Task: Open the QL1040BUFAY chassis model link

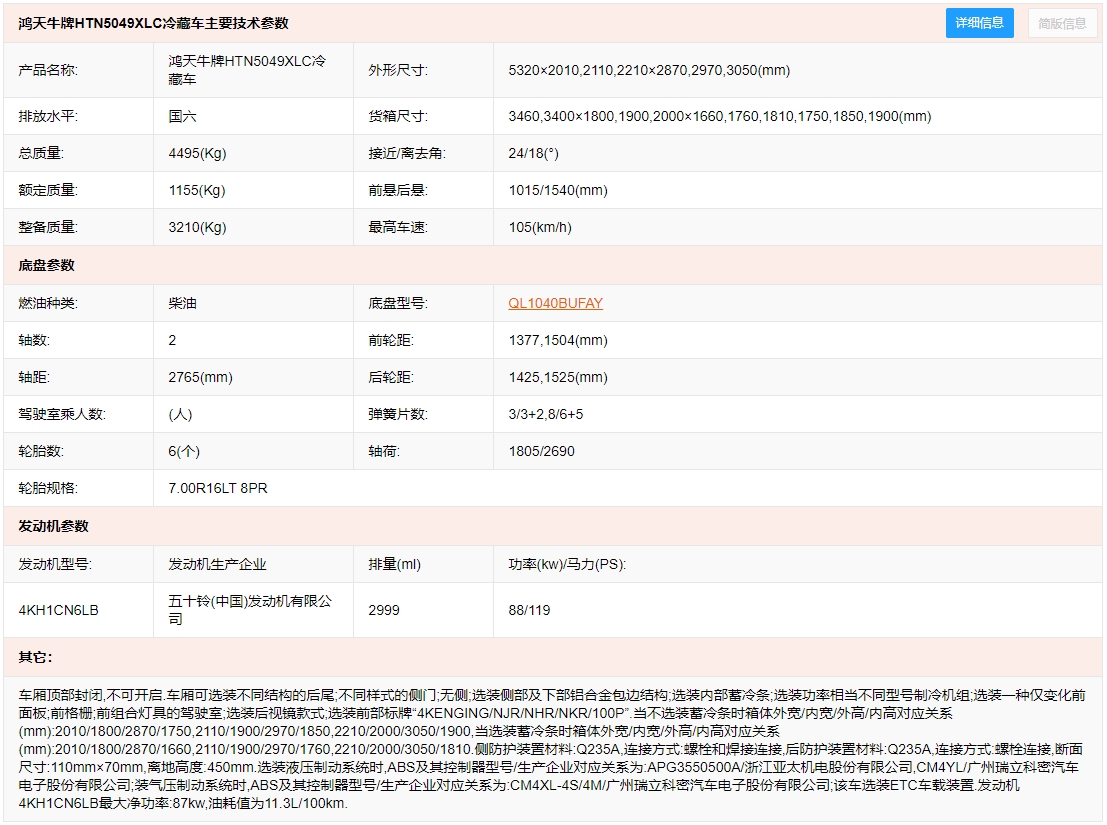Action: point(555,303)
